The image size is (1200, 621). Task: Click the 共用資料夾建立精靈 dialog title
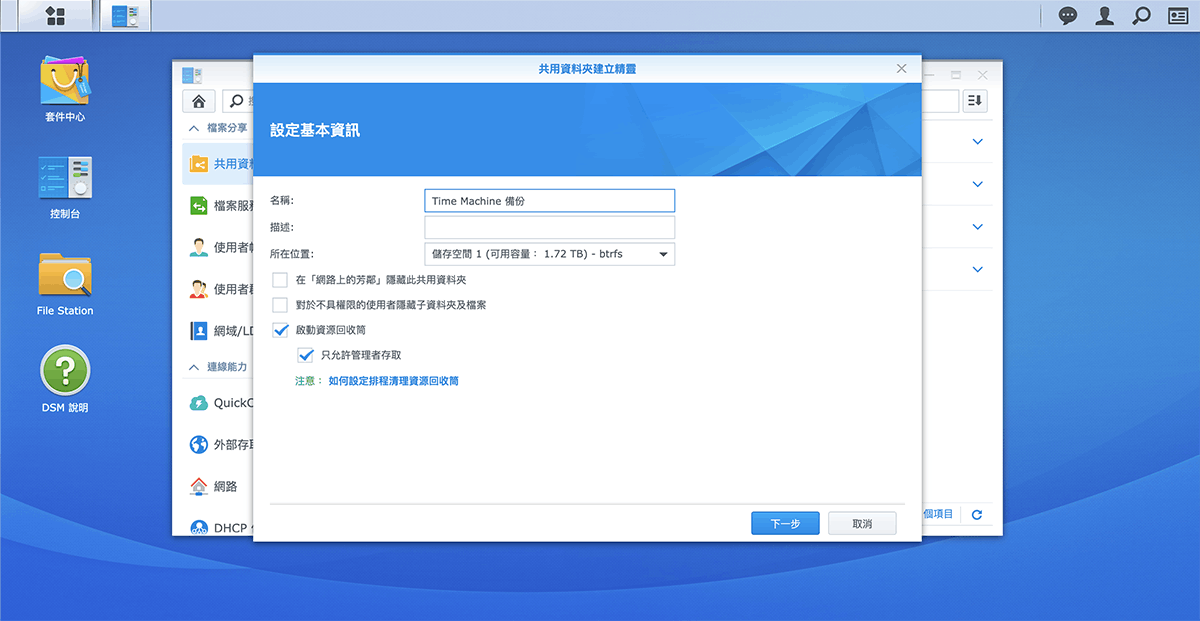(x=587, y=69)
